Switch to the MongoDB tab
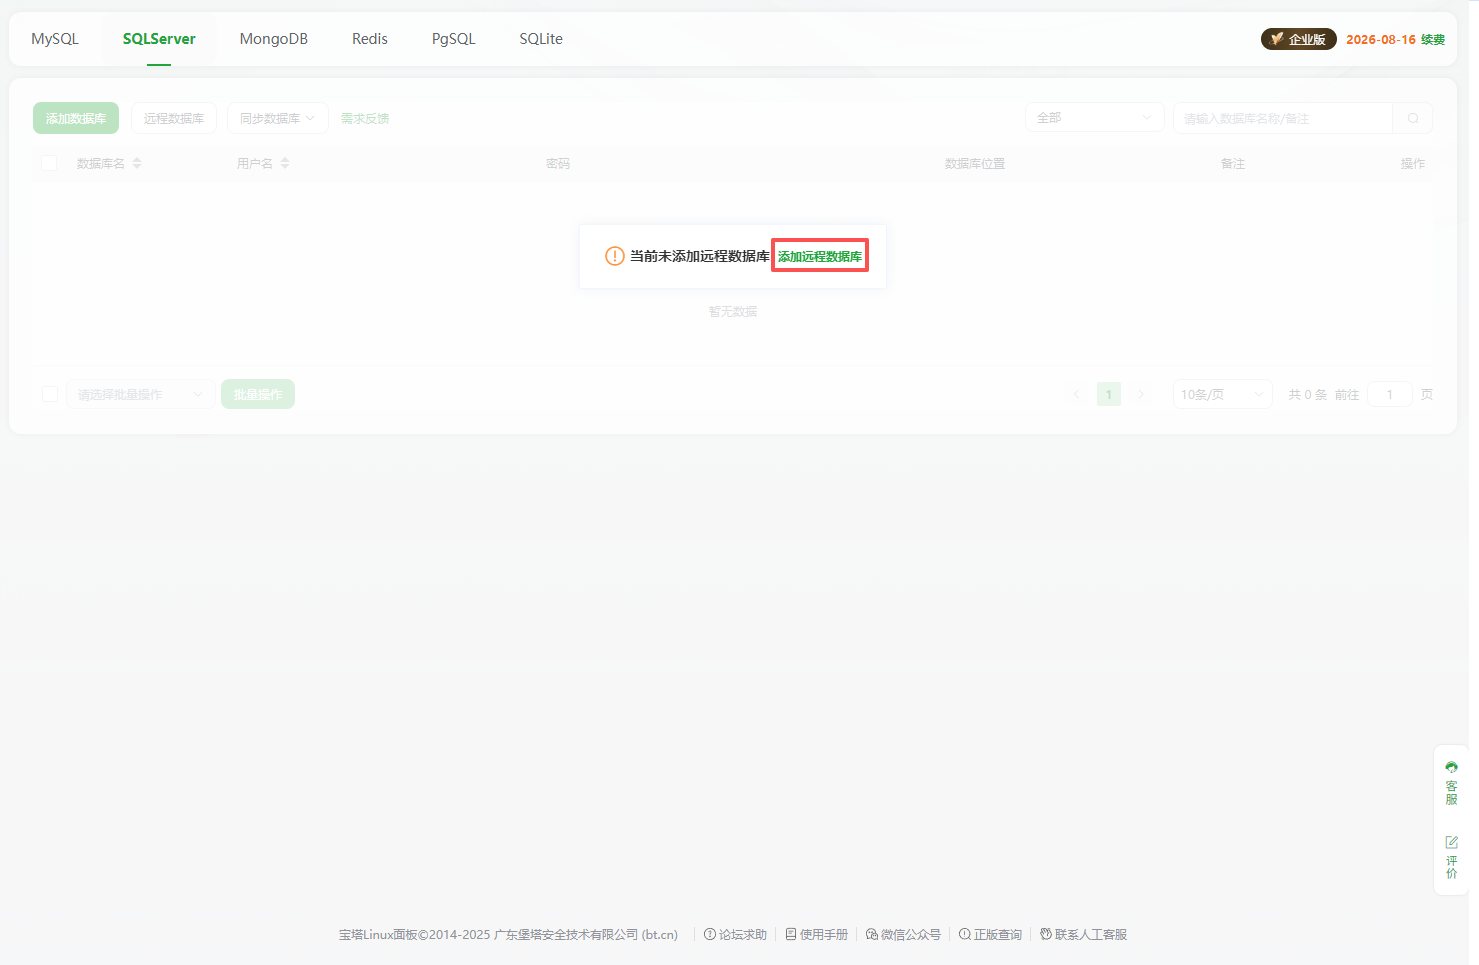The image size is (1479, 965). [273, 39]
